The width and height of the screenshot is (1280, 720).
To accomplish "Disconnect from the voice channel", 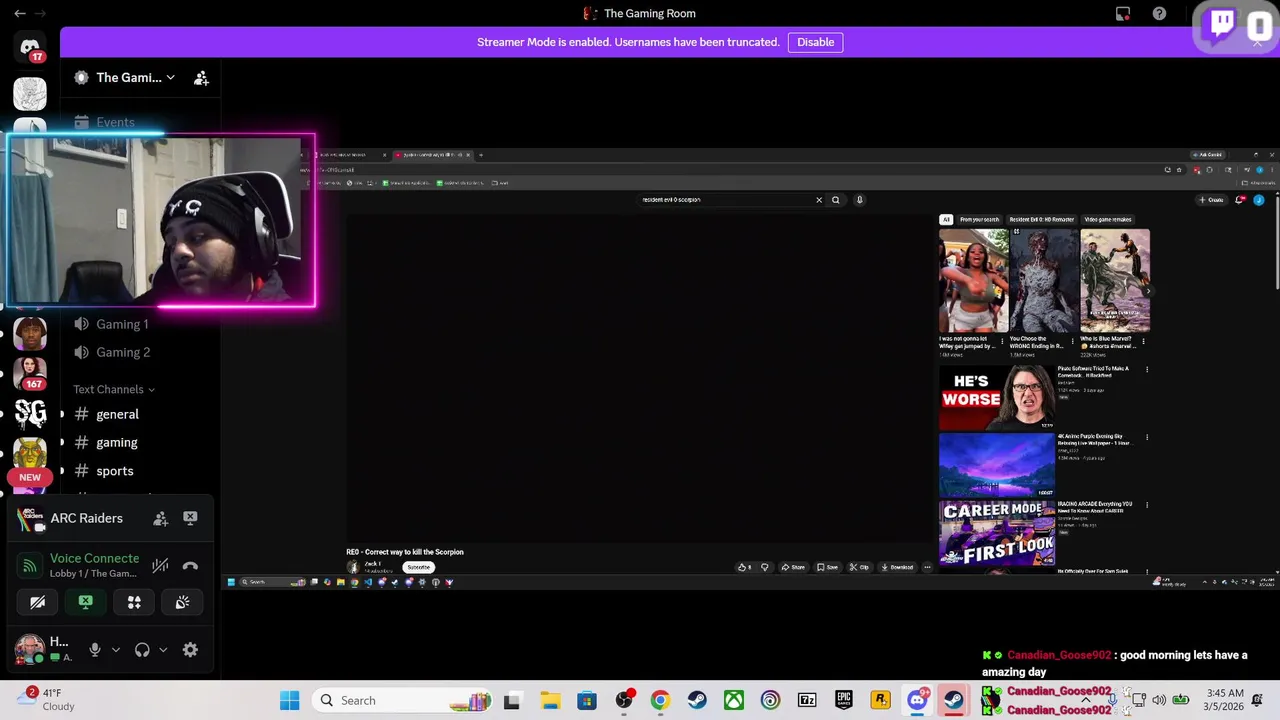I will click(x=190, y=566).
